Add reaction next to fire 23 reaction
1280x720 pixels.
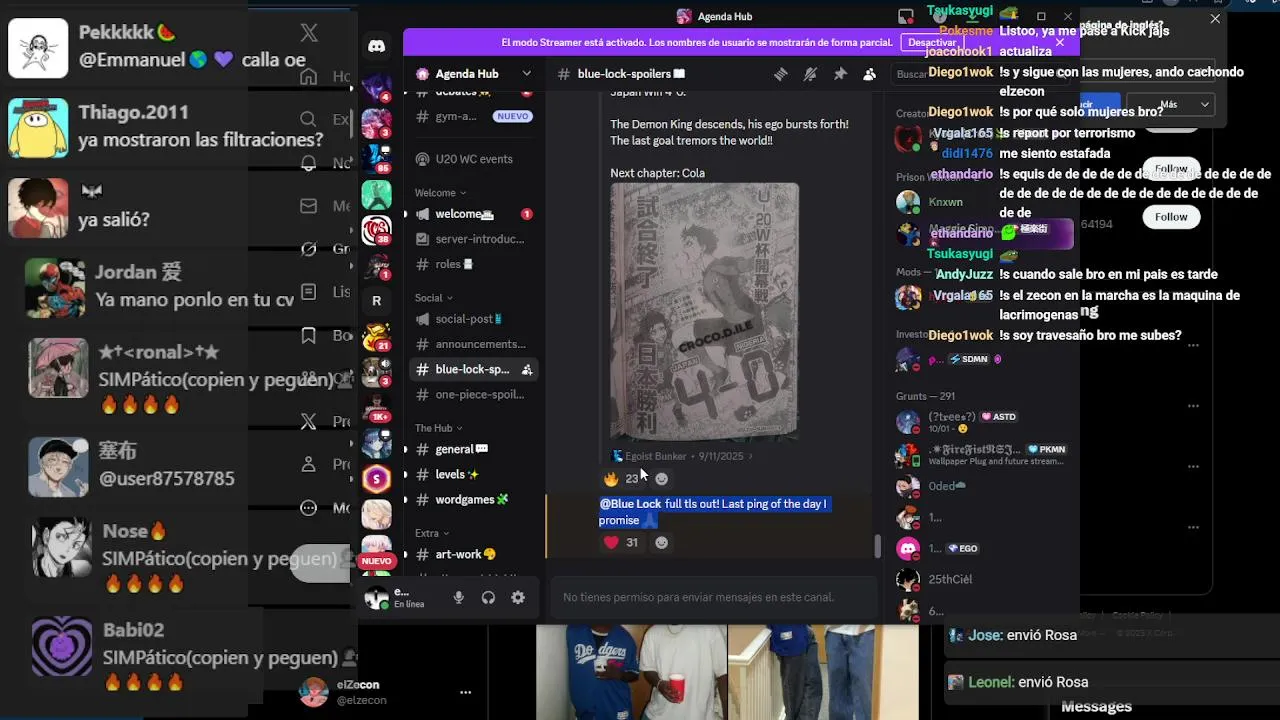point(661,479)
